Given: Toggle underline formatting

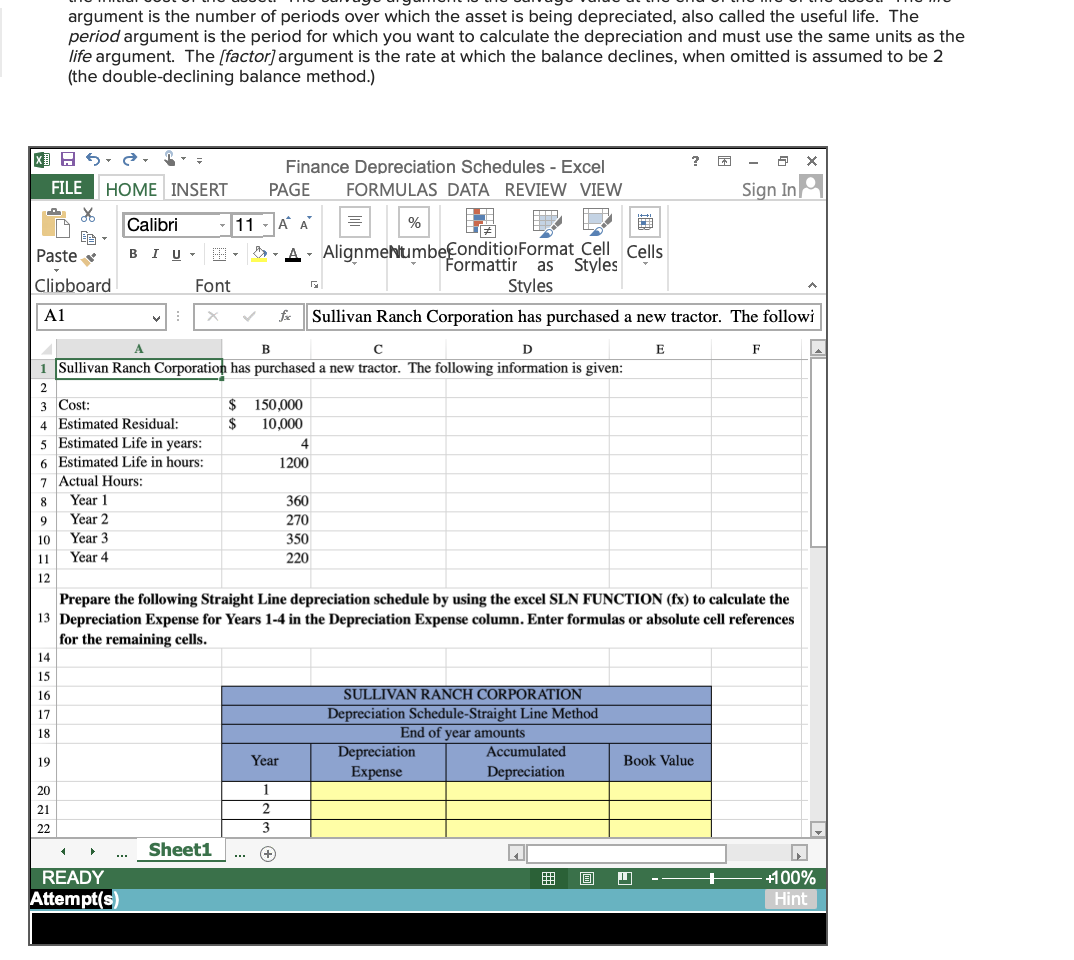Looking at the screenshot, I should pyautogui.click(x=174, y=253).
